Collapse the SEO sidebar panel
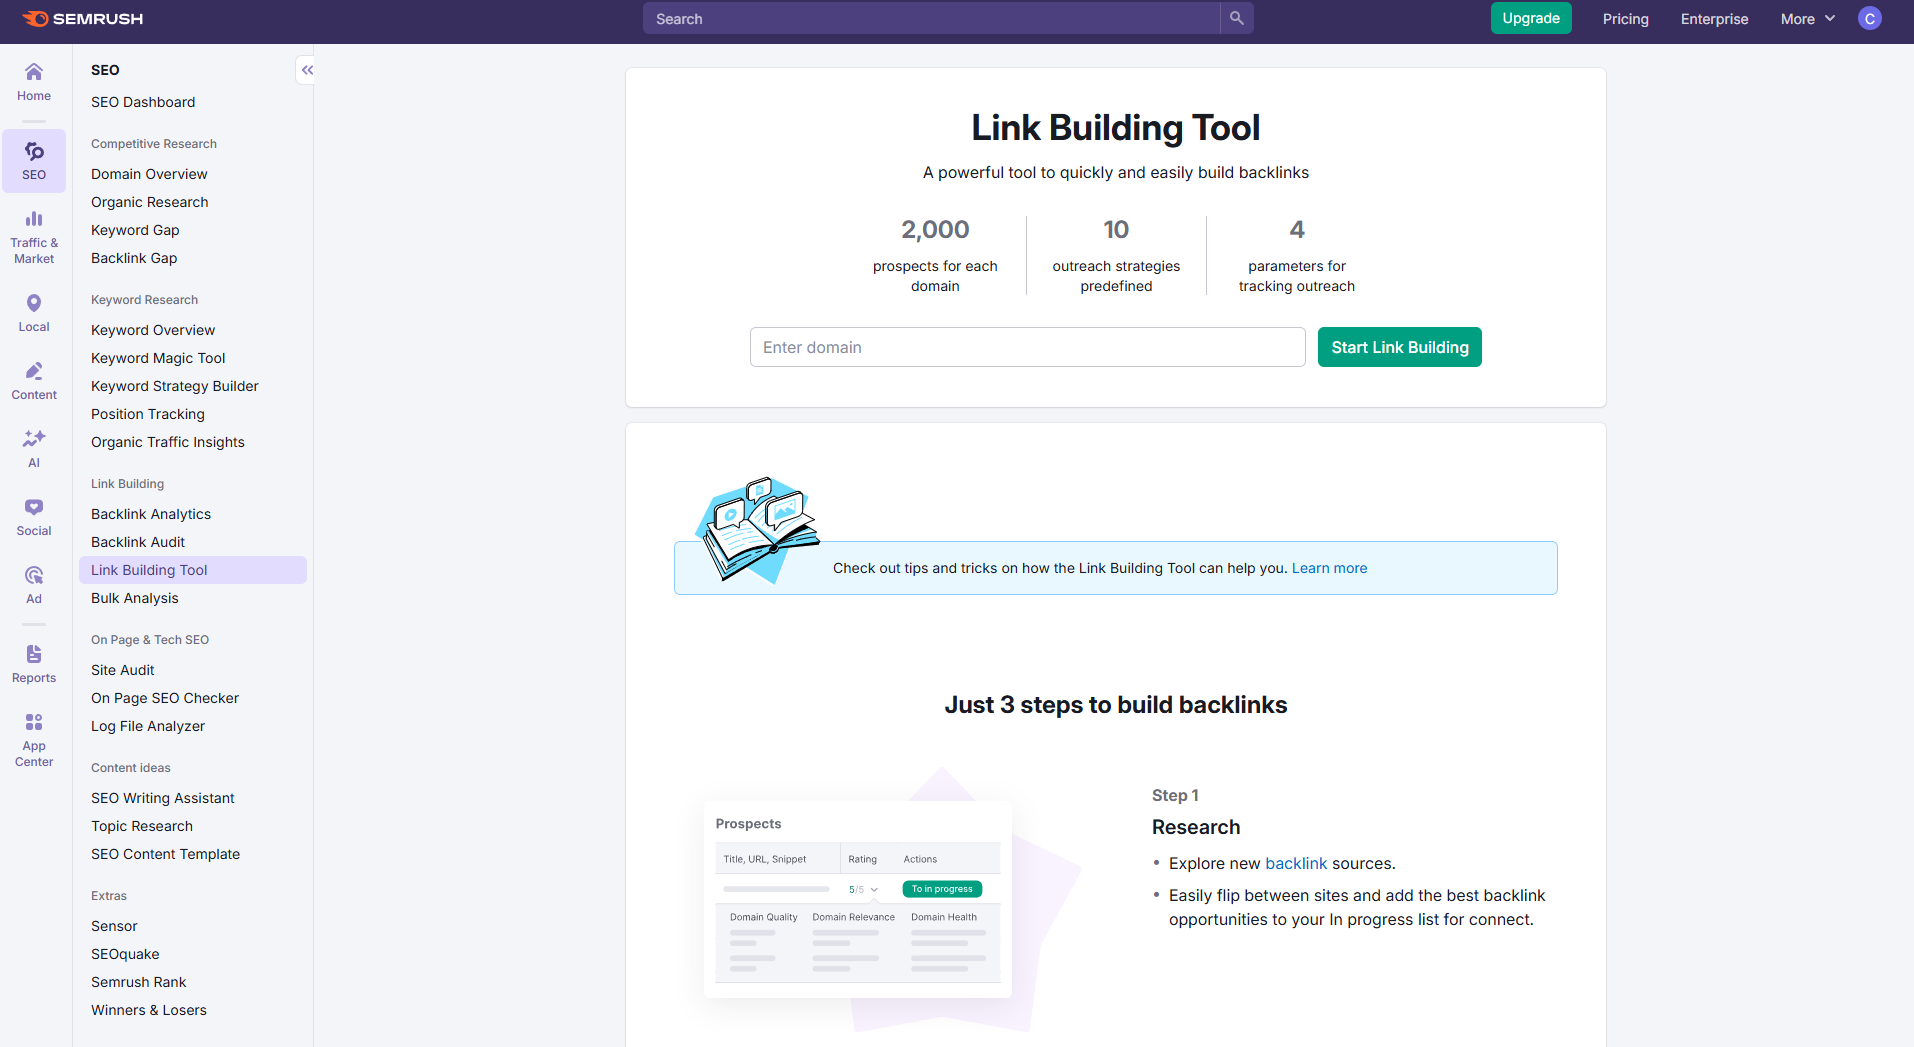 click(x=307, y=70)
